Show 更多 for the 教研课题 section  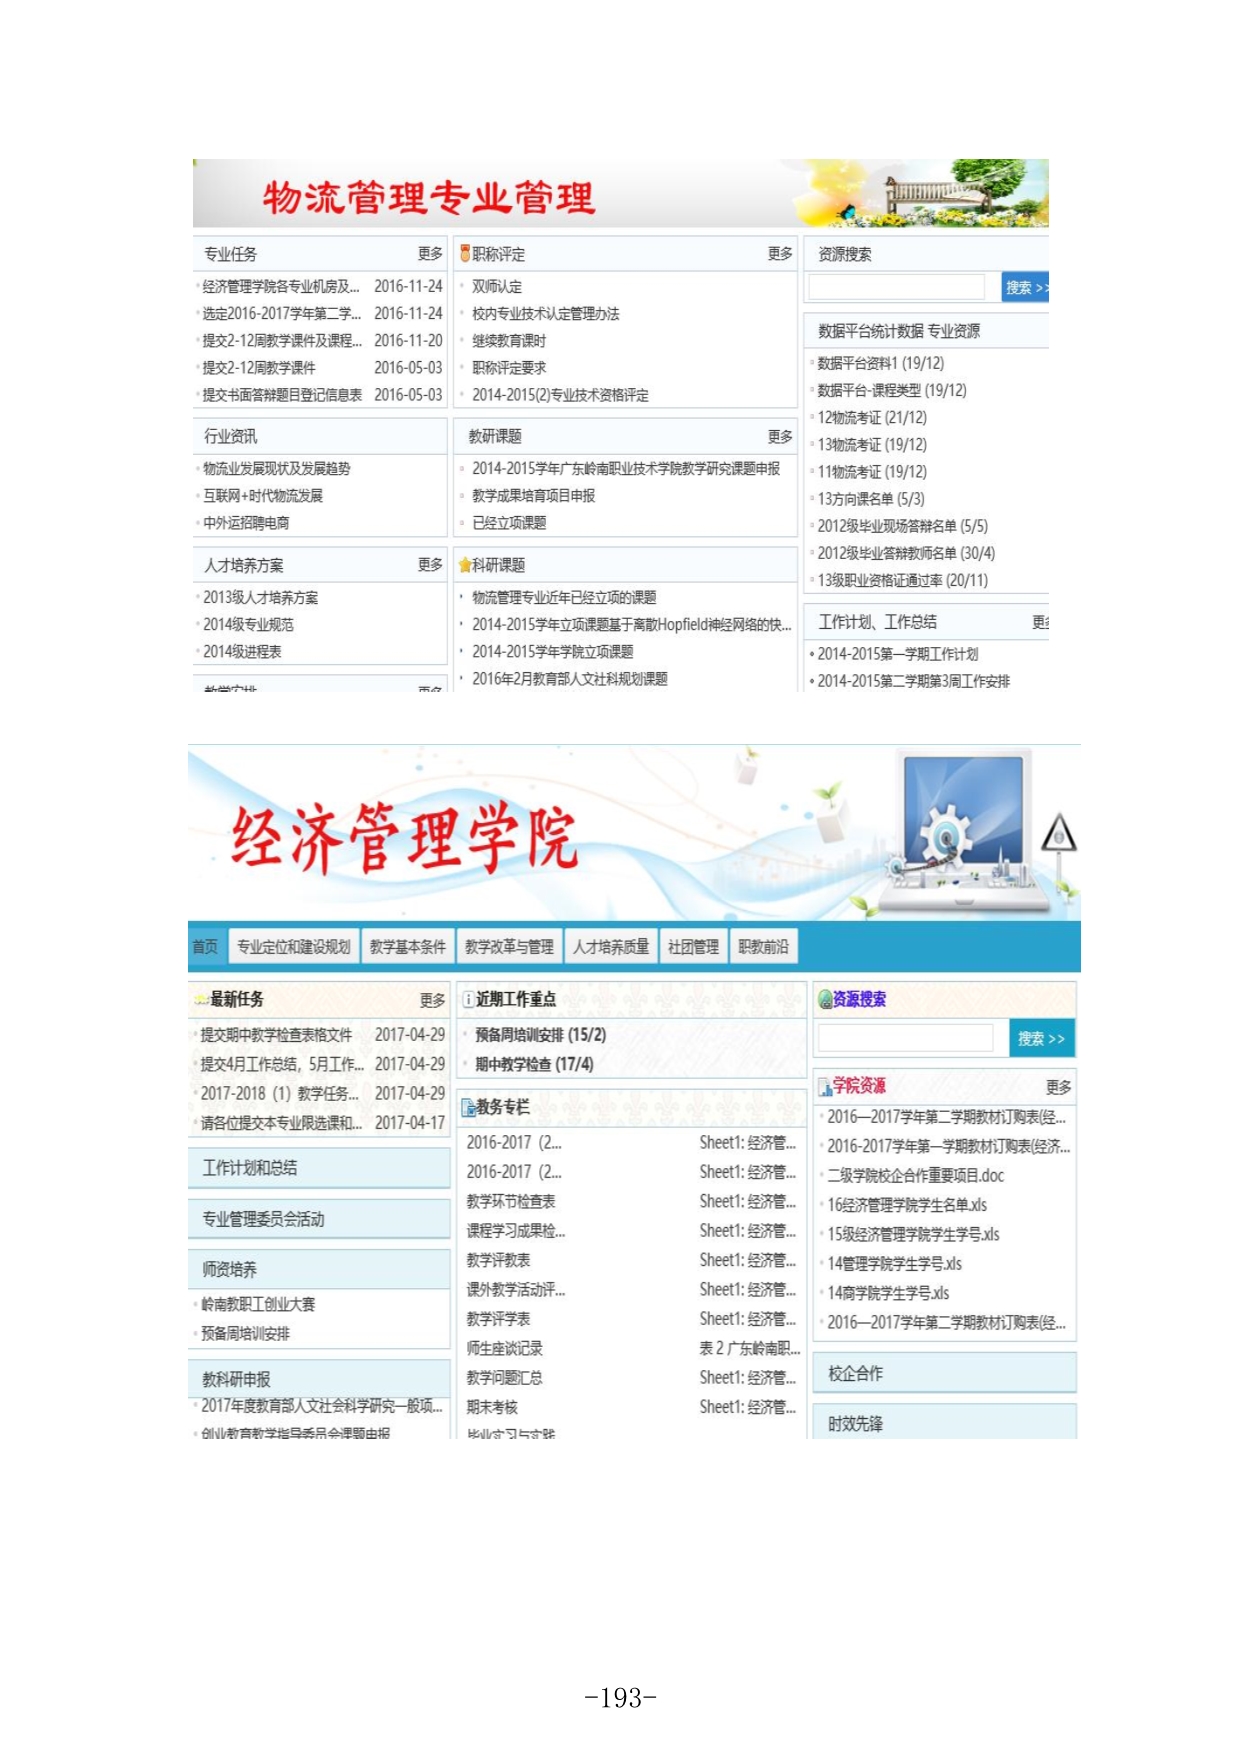pyautogui.click(x=780, y=436)
